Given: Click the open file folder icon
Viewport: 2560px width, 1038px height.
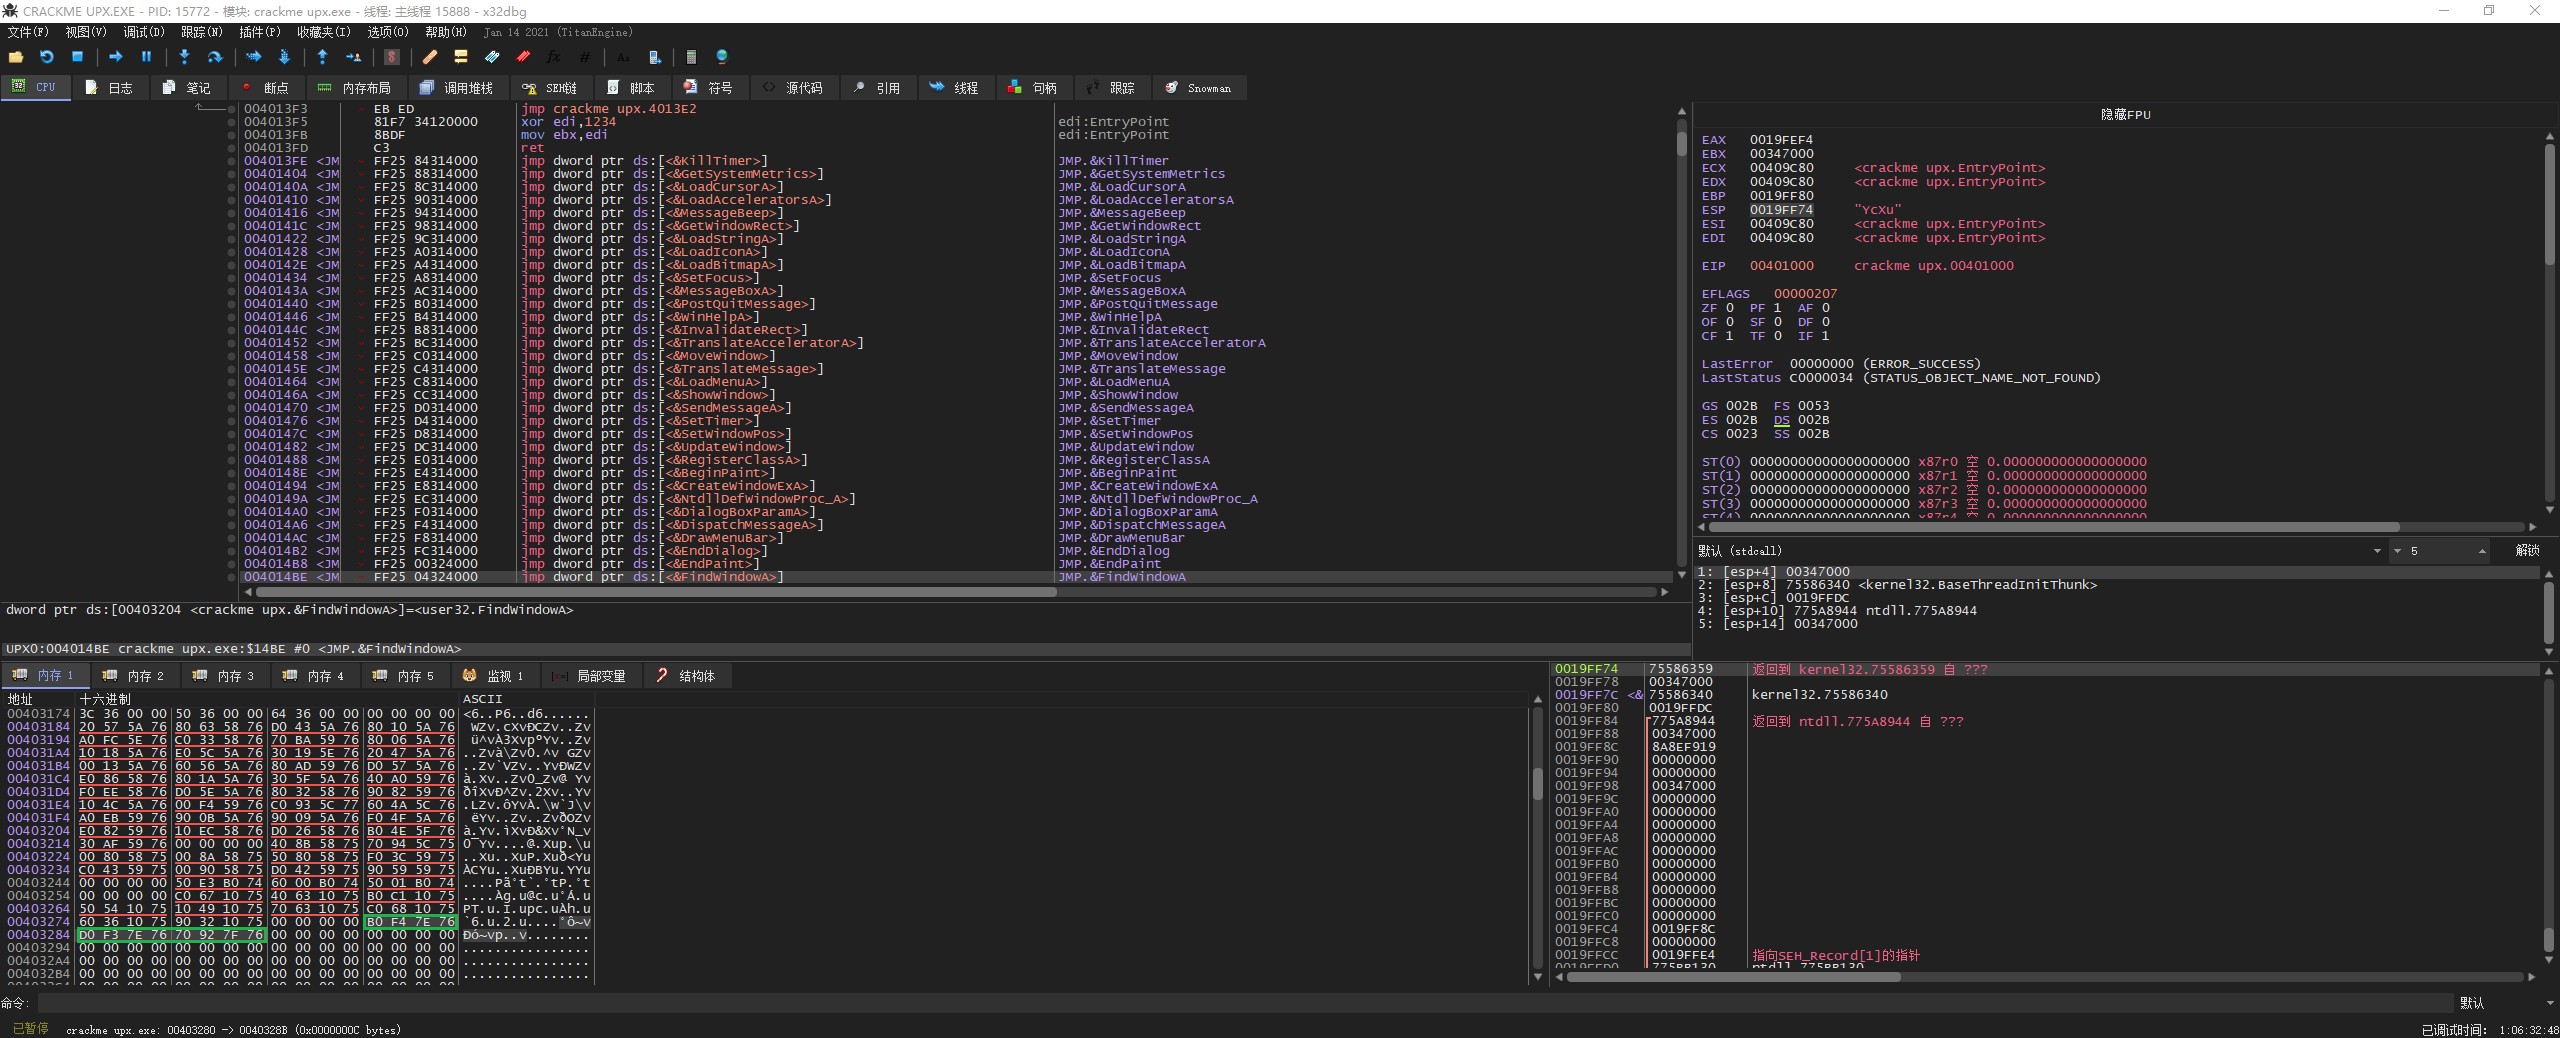Looking at the screenshot, I should pos(16,57).
